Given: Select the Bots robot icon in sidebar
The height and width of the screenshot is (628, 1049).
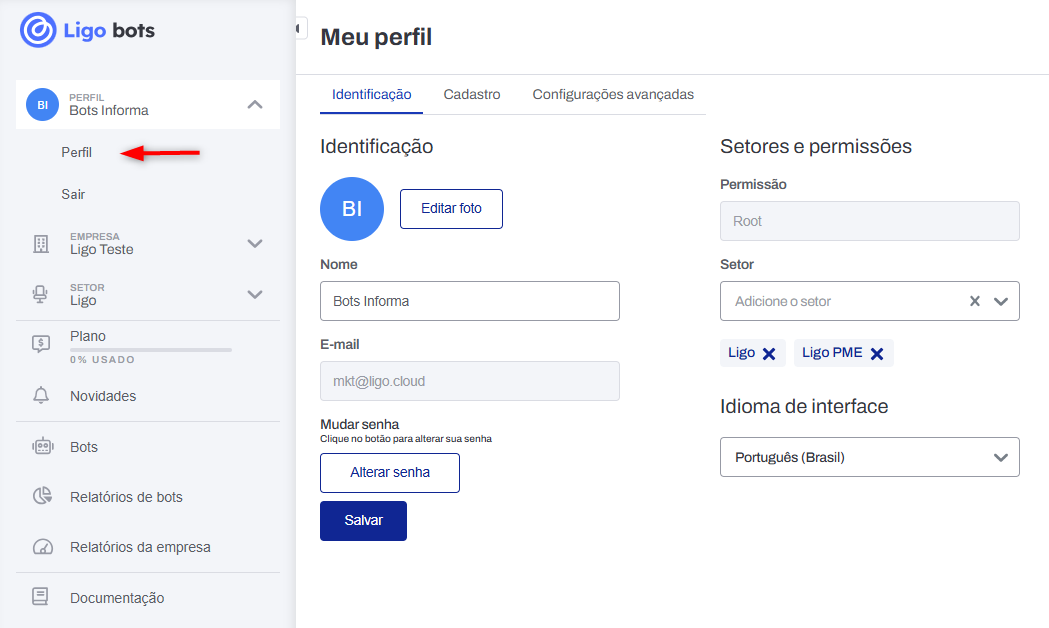Looking at the screenshot, I should [40, 447].
